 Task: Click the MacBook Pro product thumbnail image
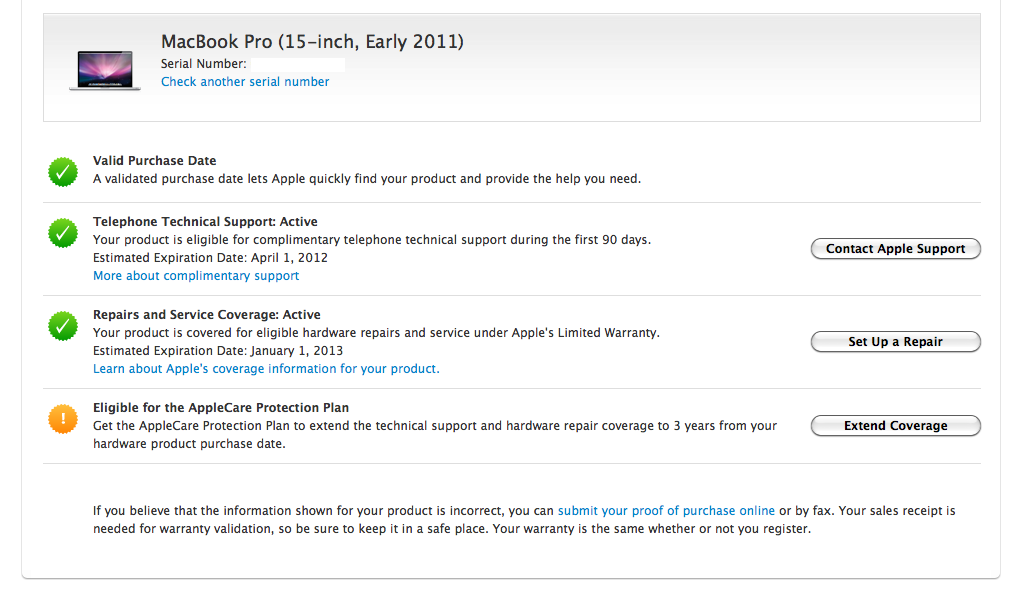coord(105,70)
